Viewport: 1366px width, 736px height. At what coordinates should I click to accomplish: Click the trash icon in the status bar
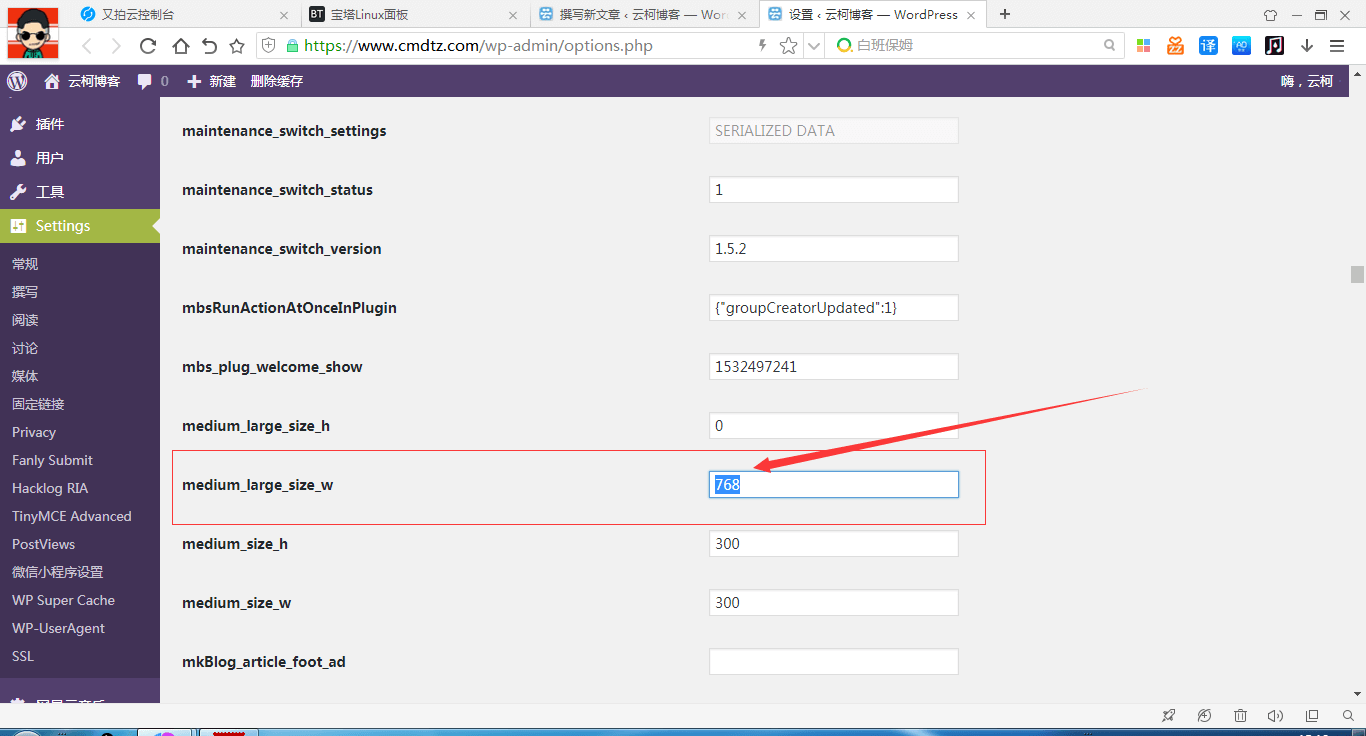[1240, 715]
